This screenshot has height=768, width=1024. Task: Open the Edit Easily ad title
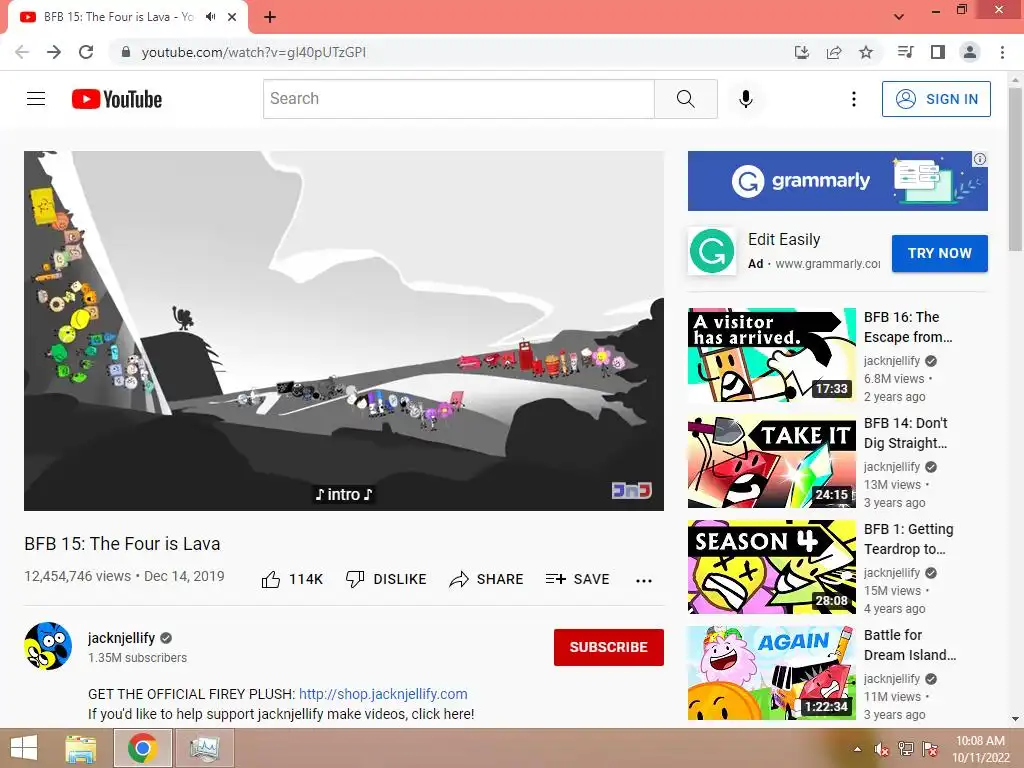(784, 240)
